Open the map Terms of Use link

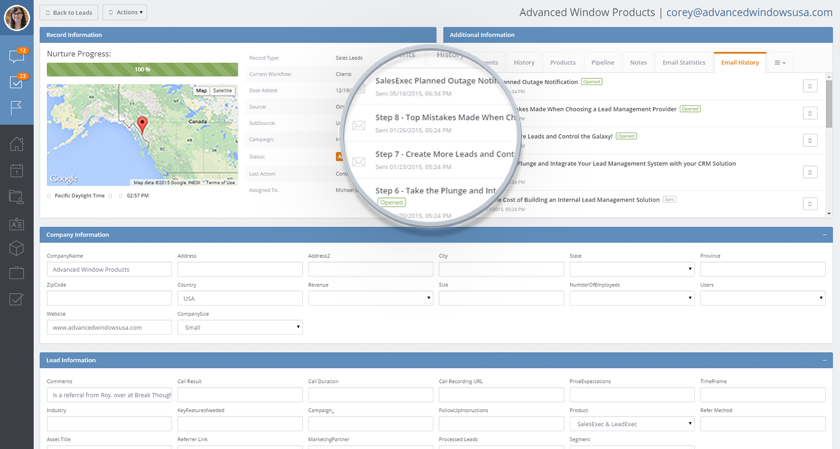tap(220, 183)
